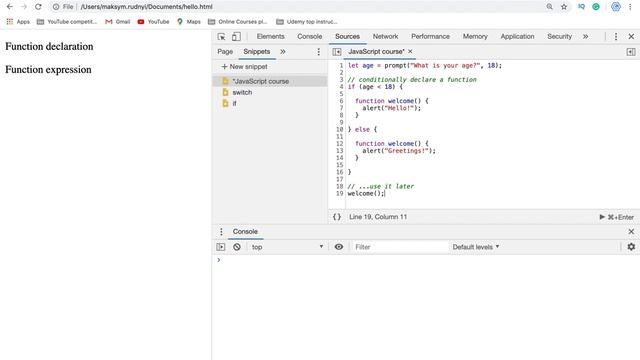Screen dimensions: 640x360
Task: Click the console prompt line
Action: [426, 260]
